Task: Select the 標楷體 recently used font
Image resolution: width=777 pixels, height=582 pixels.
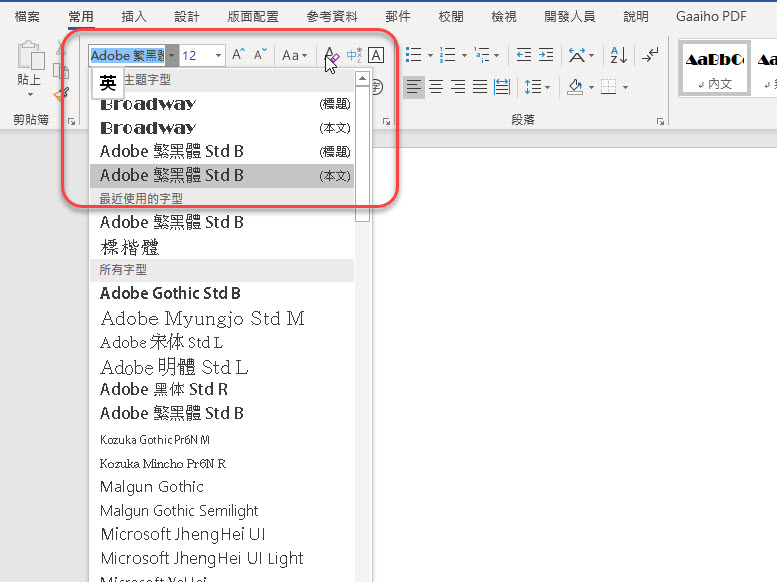Action: click(x=130, y=246)
